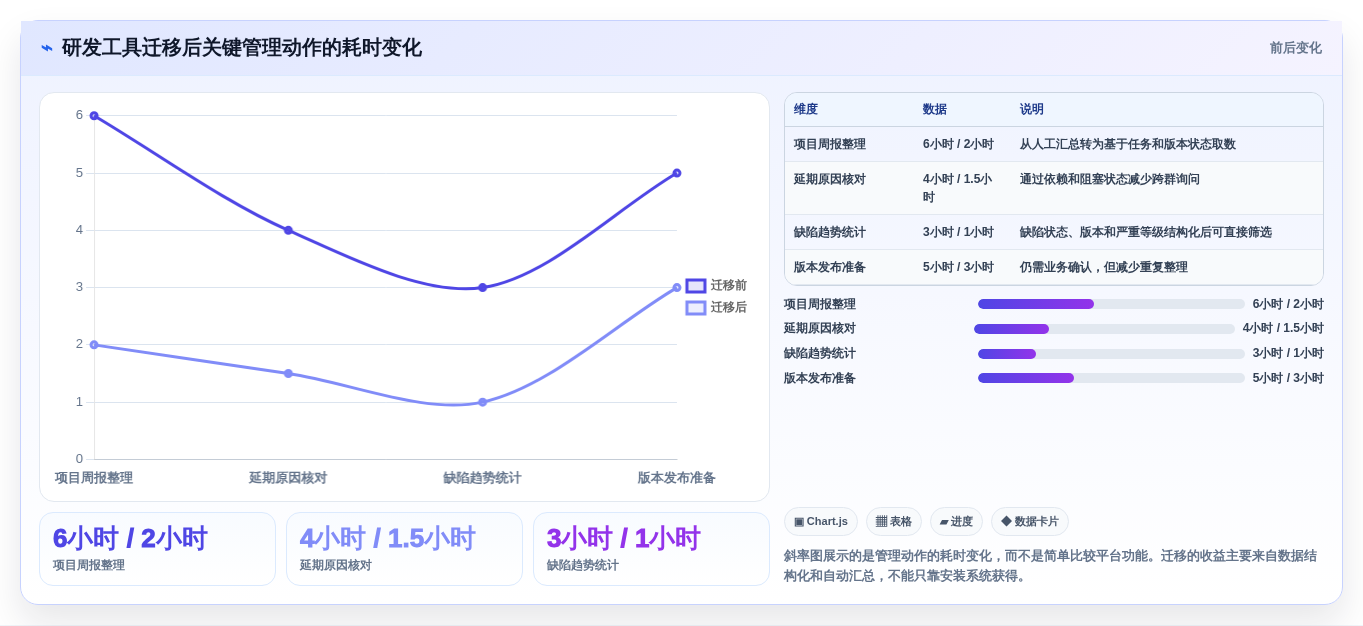Click 迁移后 data point at 缺陷趋势统计

[482, 402]
